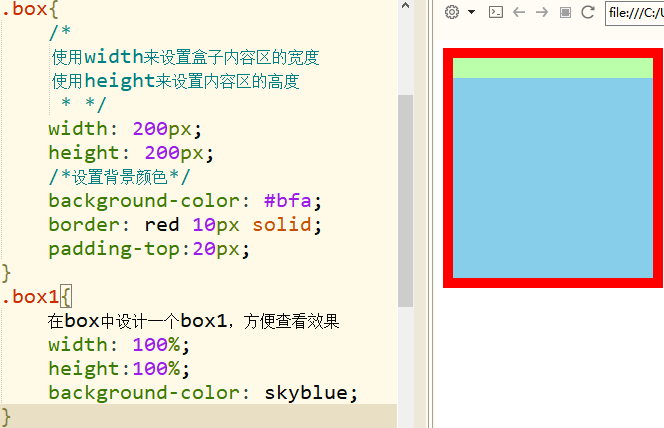Click the .box1 selector text

click(30, 297)
